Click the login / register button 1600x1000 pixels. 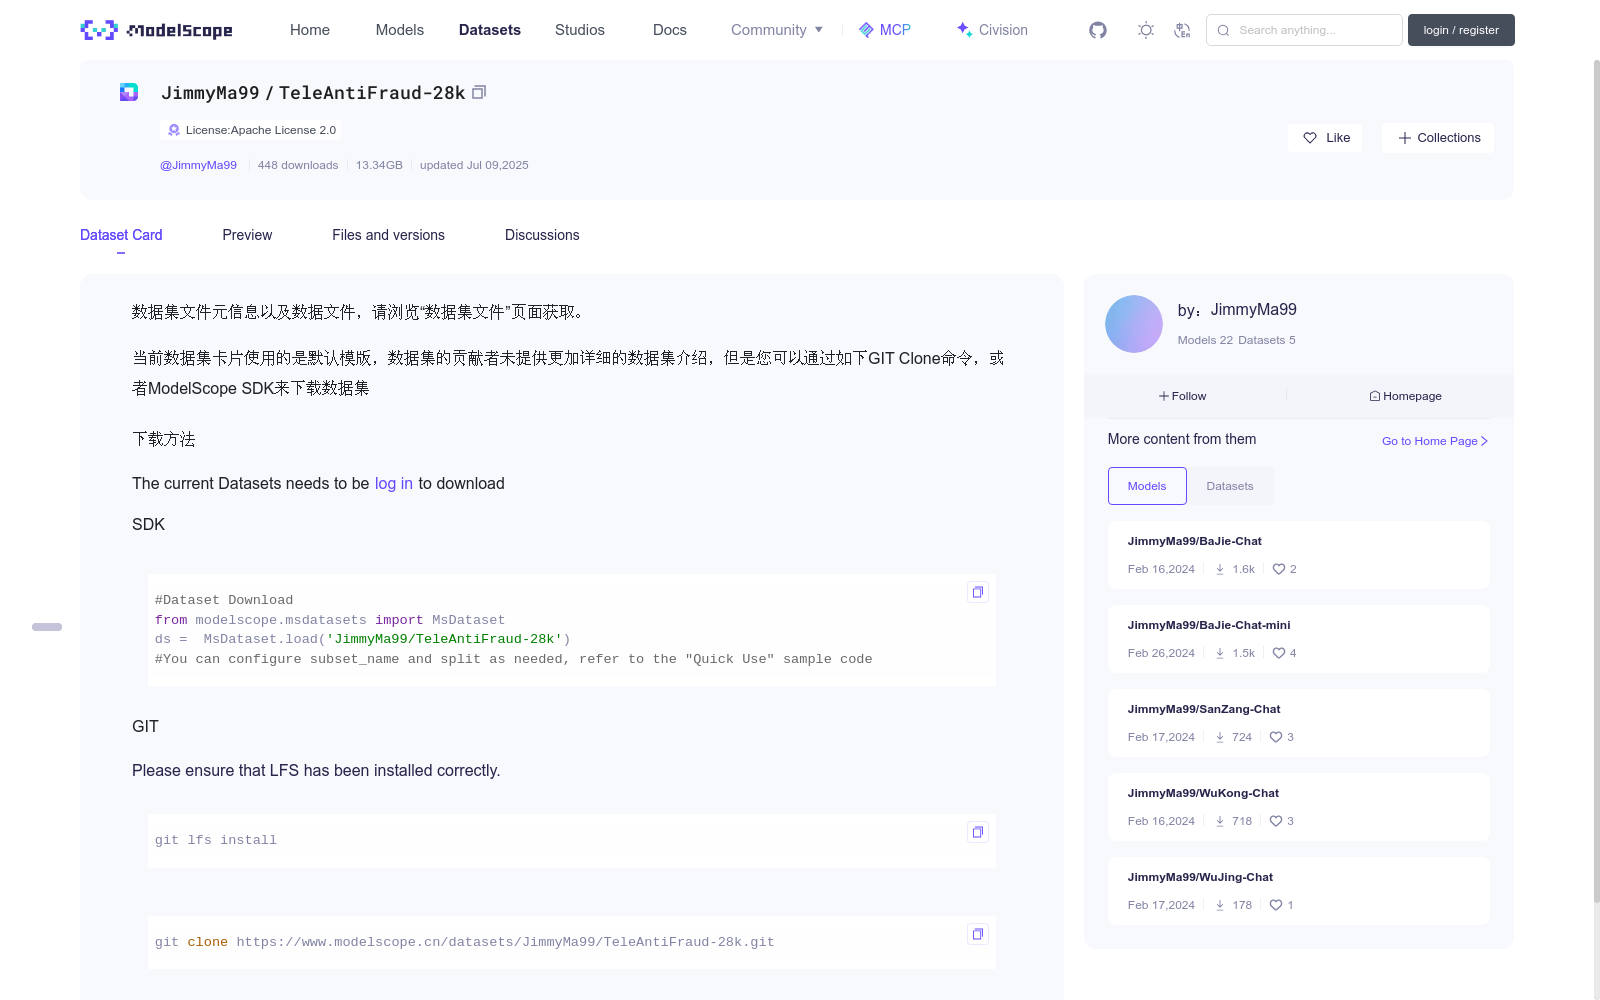pos(1461,30)
